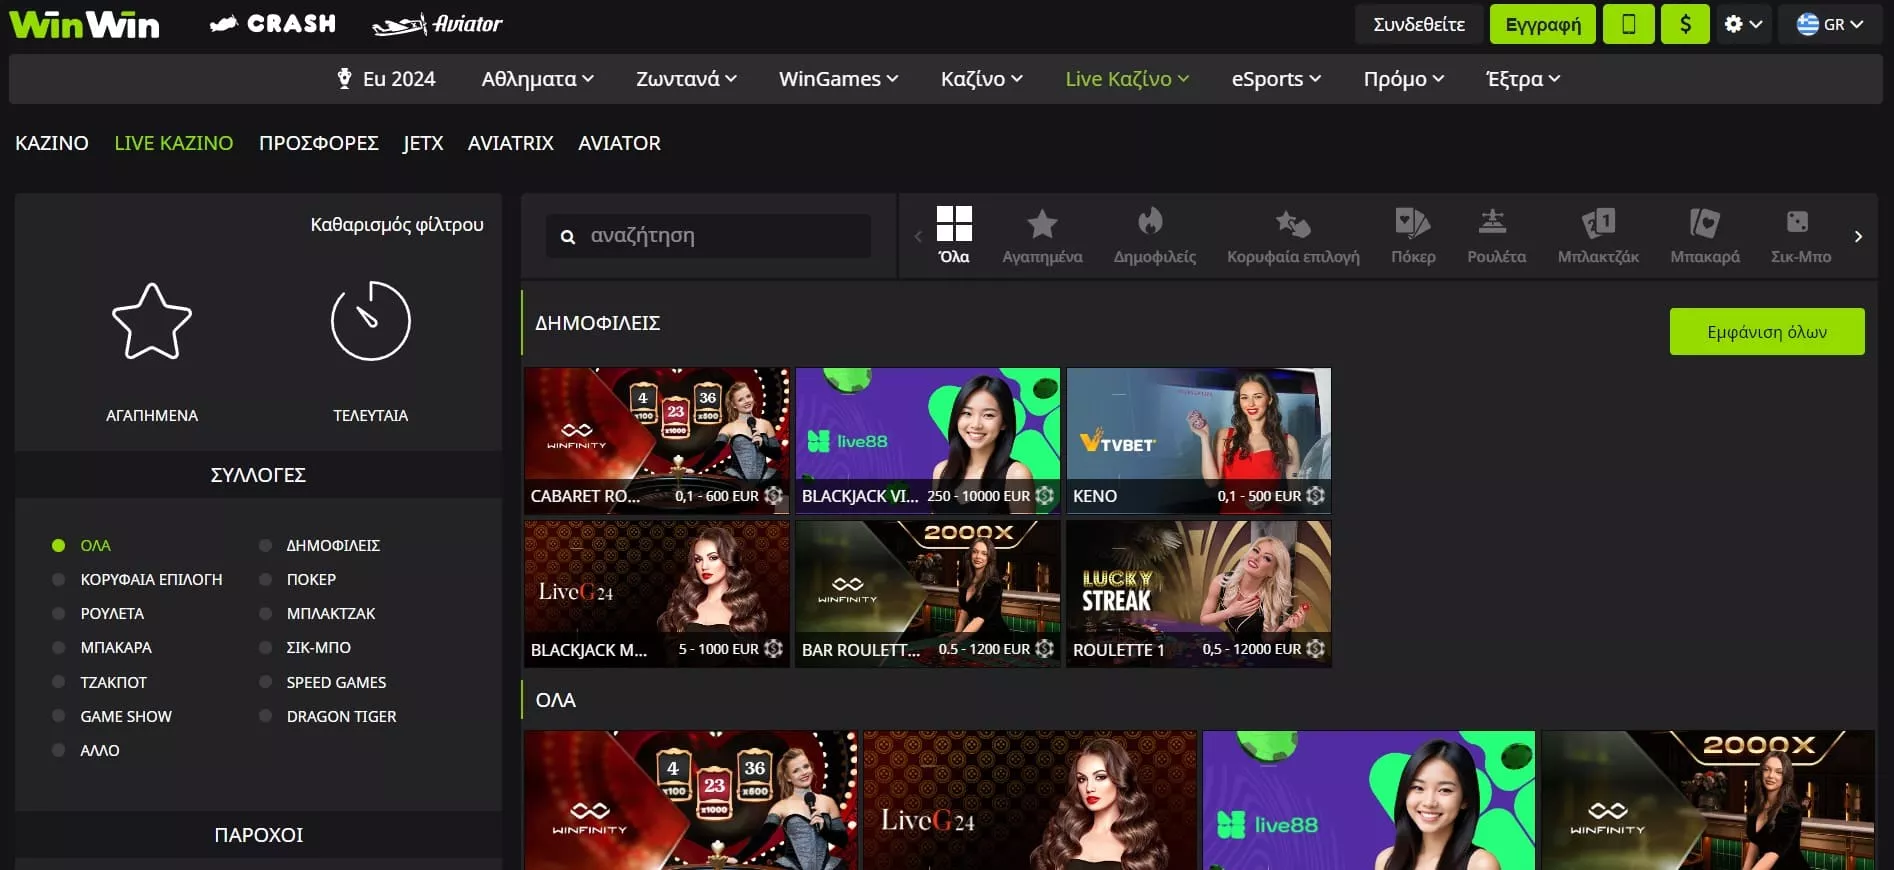Expand the Πρόμο dropdown menu
This screenshot has height=870, width=1894.
click(1403, 79)
